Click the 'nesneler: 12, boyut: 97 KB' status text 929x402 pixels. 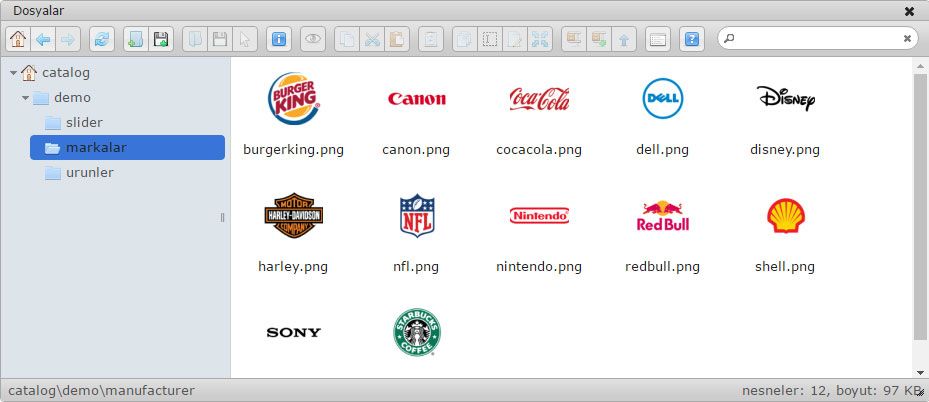(x=831, y=391)
